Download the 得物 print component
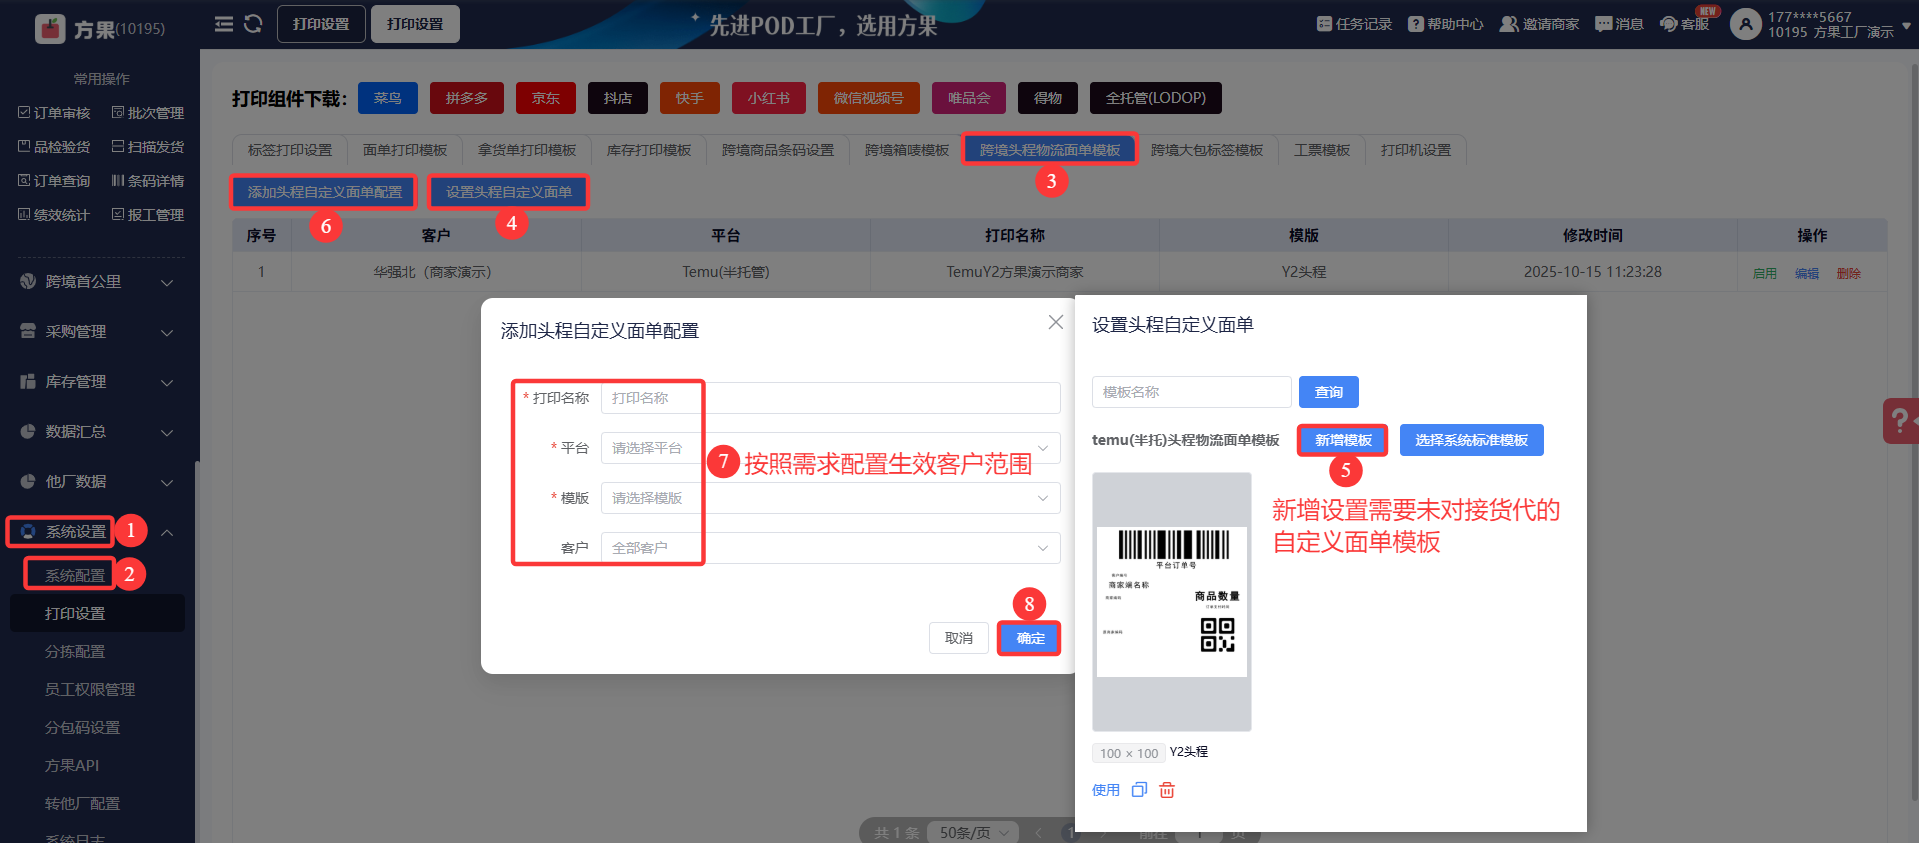This screenshot has width=1919, height=843. tap(1048, 98)
